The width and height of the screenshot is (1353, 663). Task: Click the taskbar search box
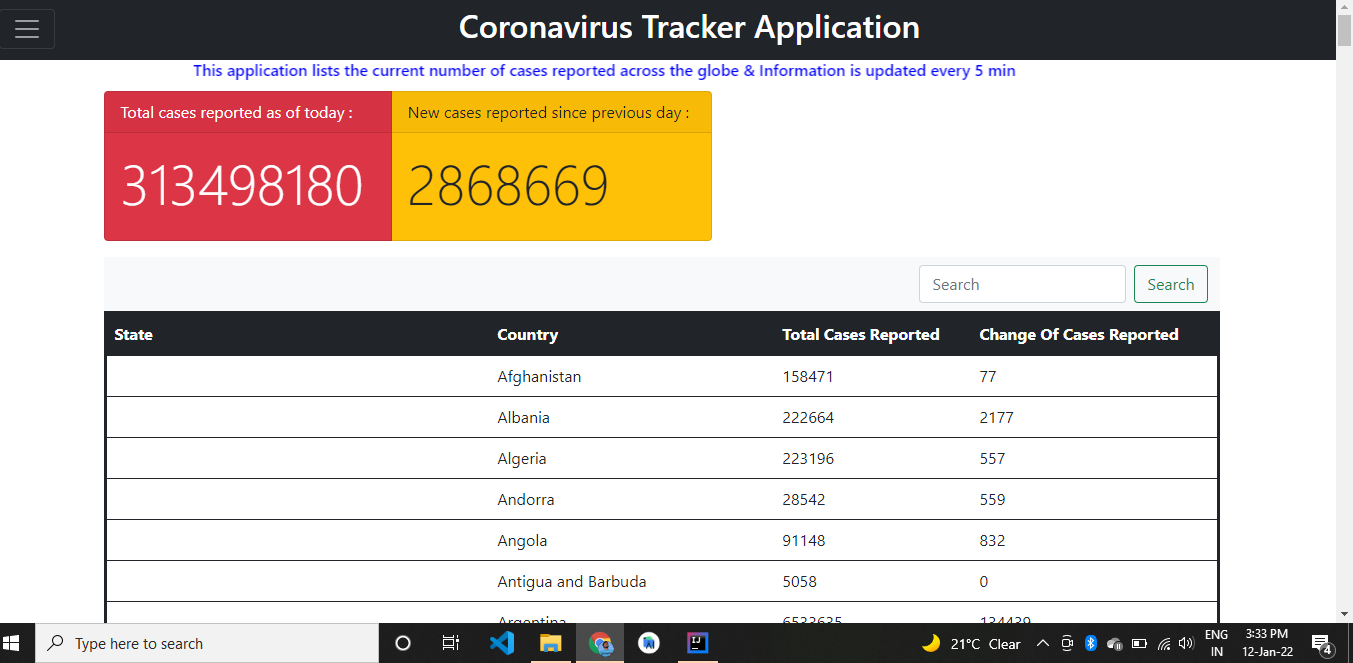[x=207, y=643]
